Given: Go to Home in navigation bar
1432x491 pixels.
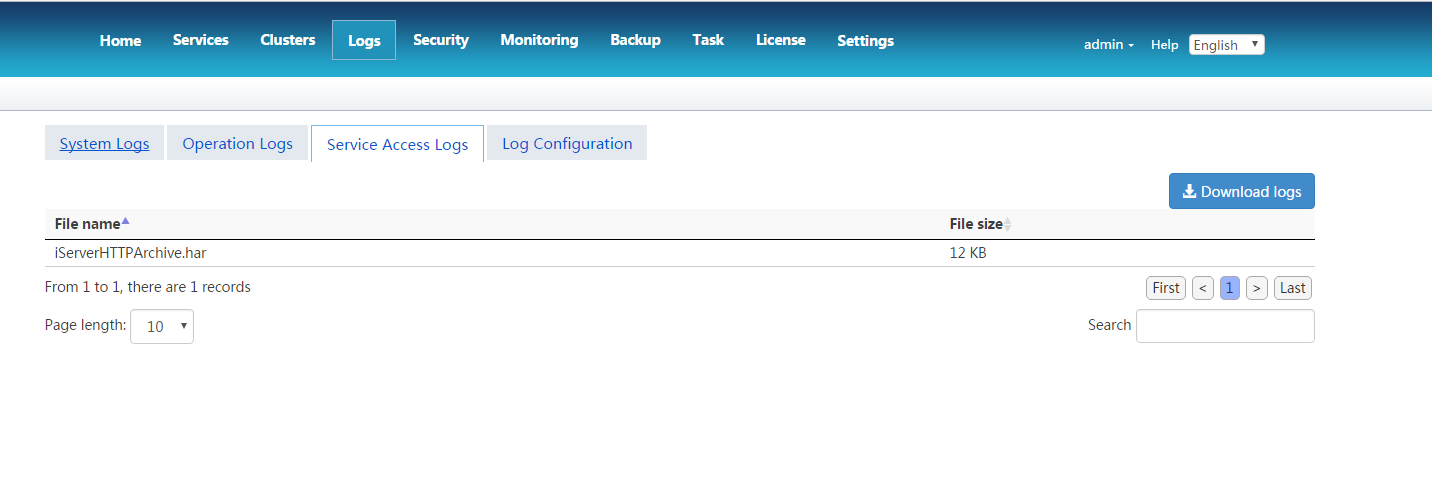Looking at the screenshot, I should point(120,41).
